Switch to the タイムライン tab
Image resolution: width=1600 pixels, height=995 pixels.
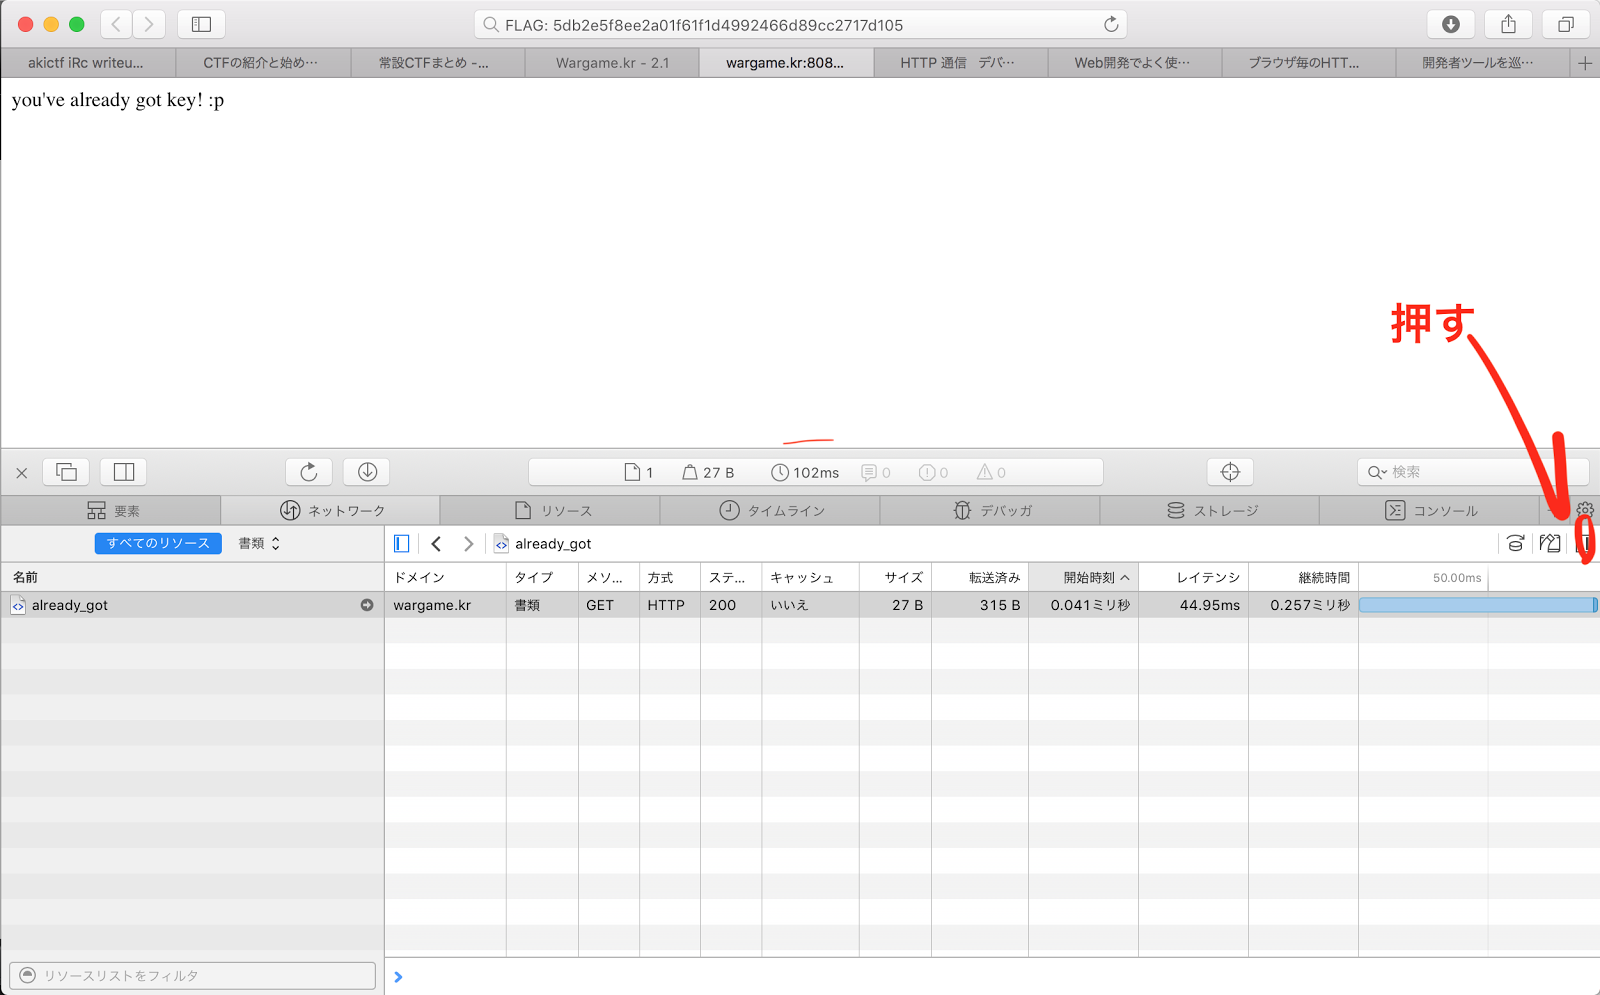pyautogui.click(x=771, y=510)
